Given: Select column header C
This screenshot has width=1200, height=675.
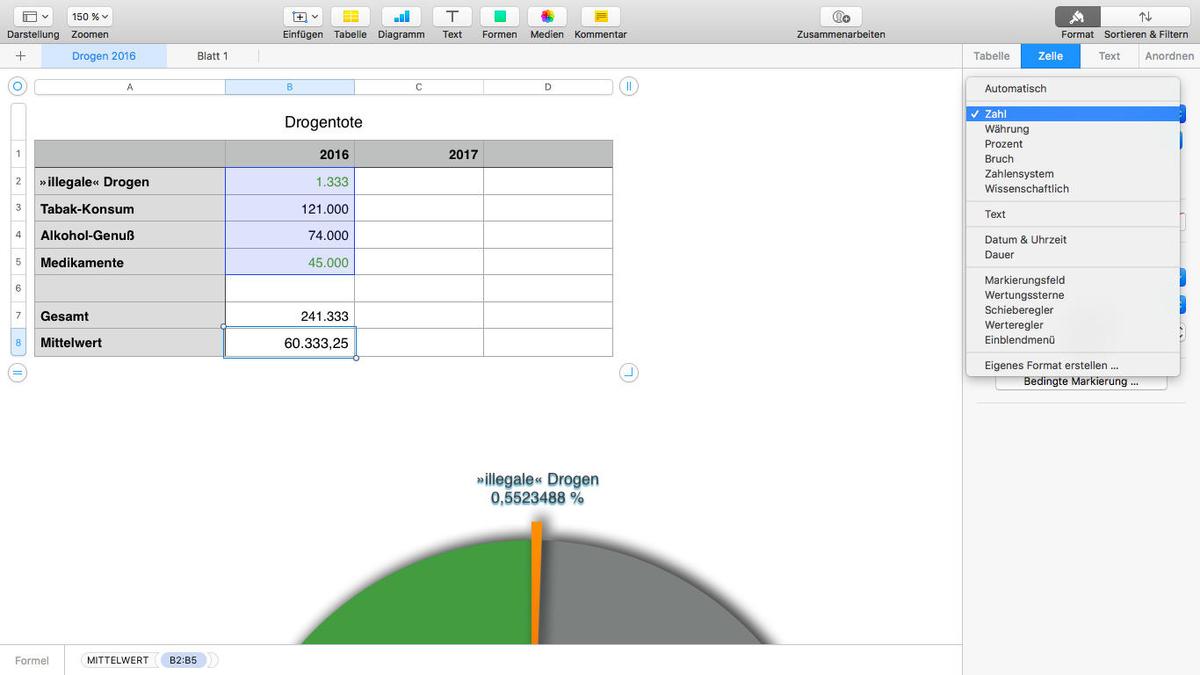Looking at the screenshot, I should 419,87.
